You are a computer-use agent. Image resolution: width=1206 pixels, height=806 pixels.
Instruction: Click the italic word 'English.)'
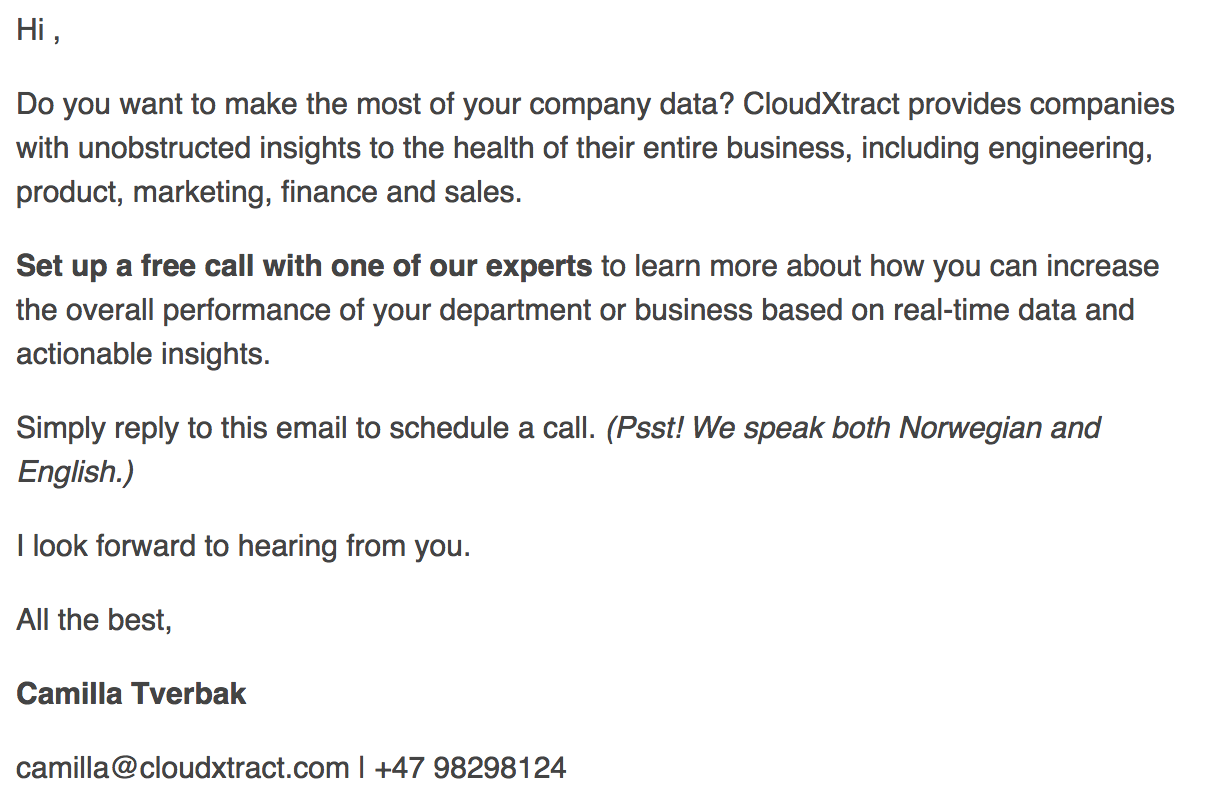point(75,472)
